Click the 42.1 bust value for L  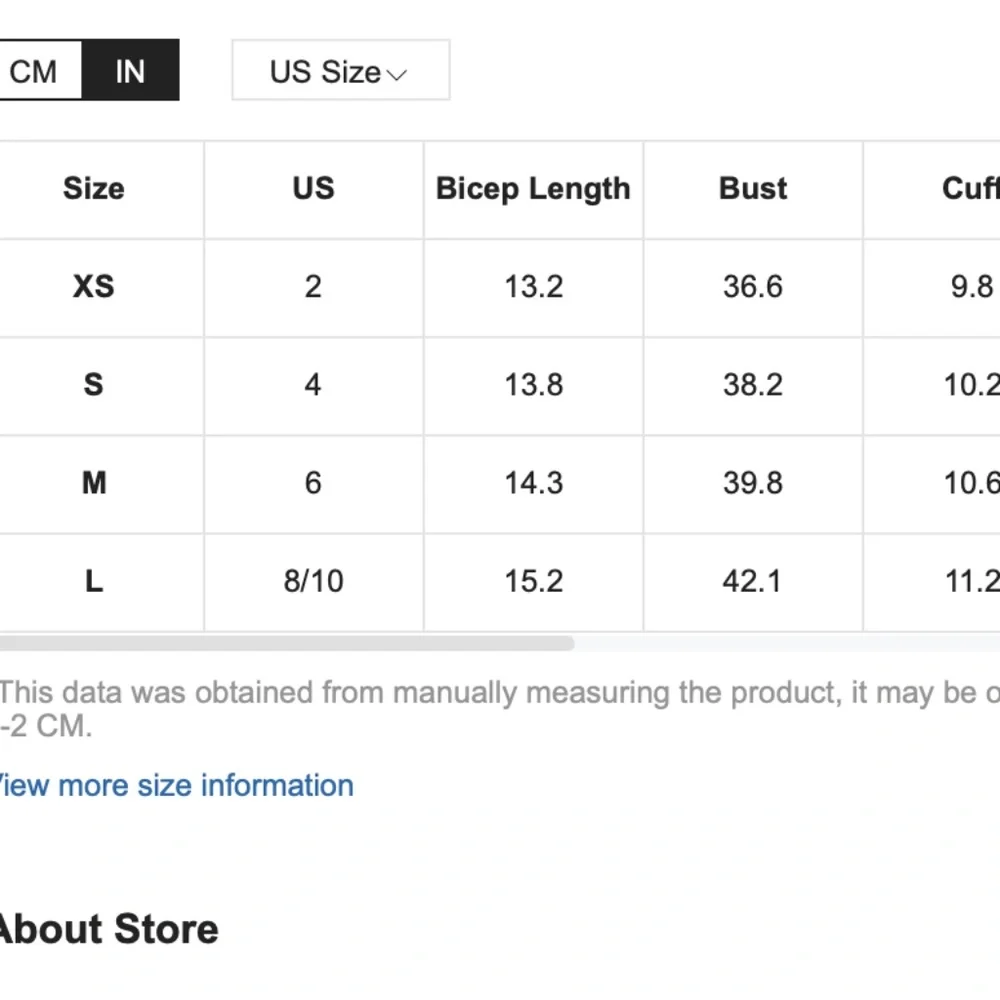point(753,581)
